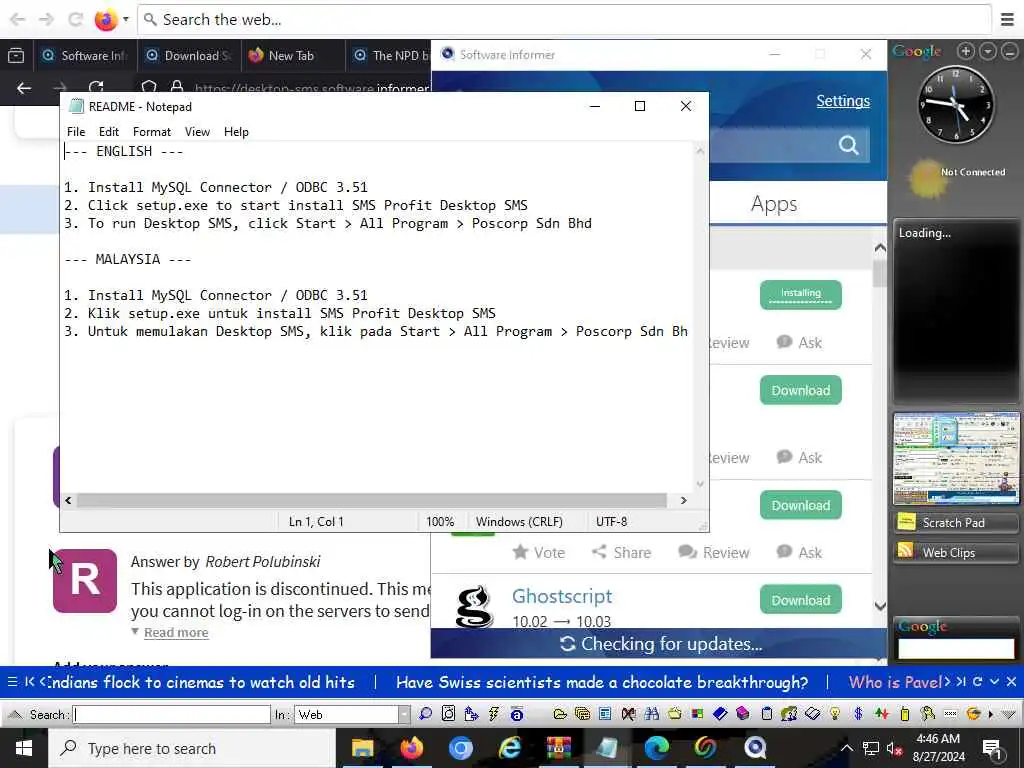The height and width of the screenshot is (768, 1024).
Task: Click the 'Search the web...' field
Action: tap(565, 20)
